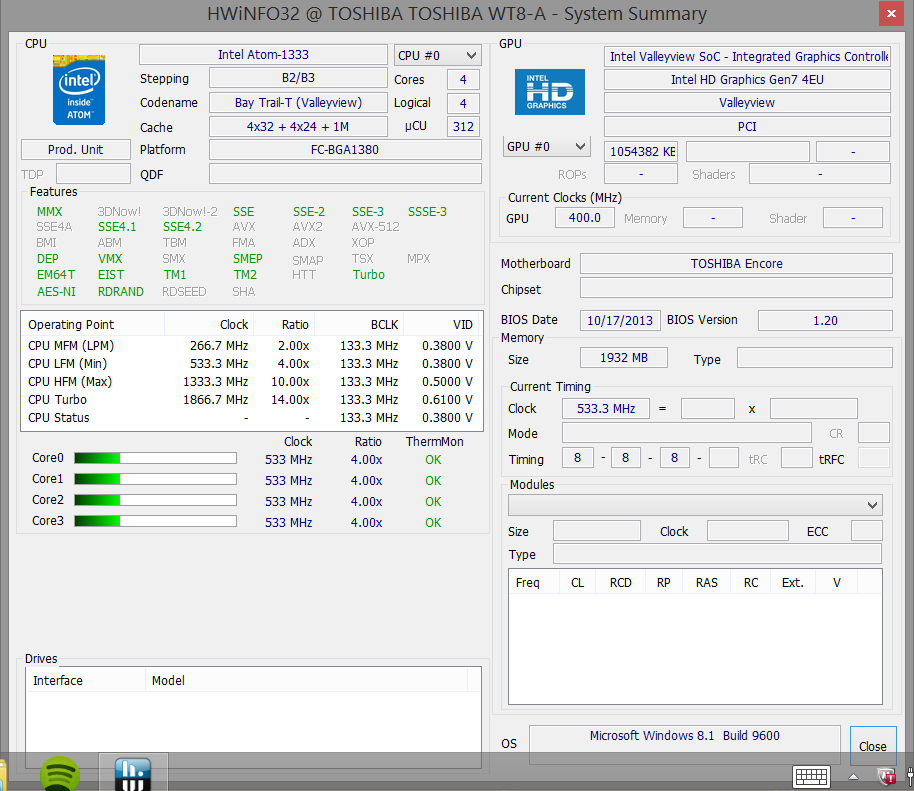Click the red security shield tray icon

click(886, 776)
